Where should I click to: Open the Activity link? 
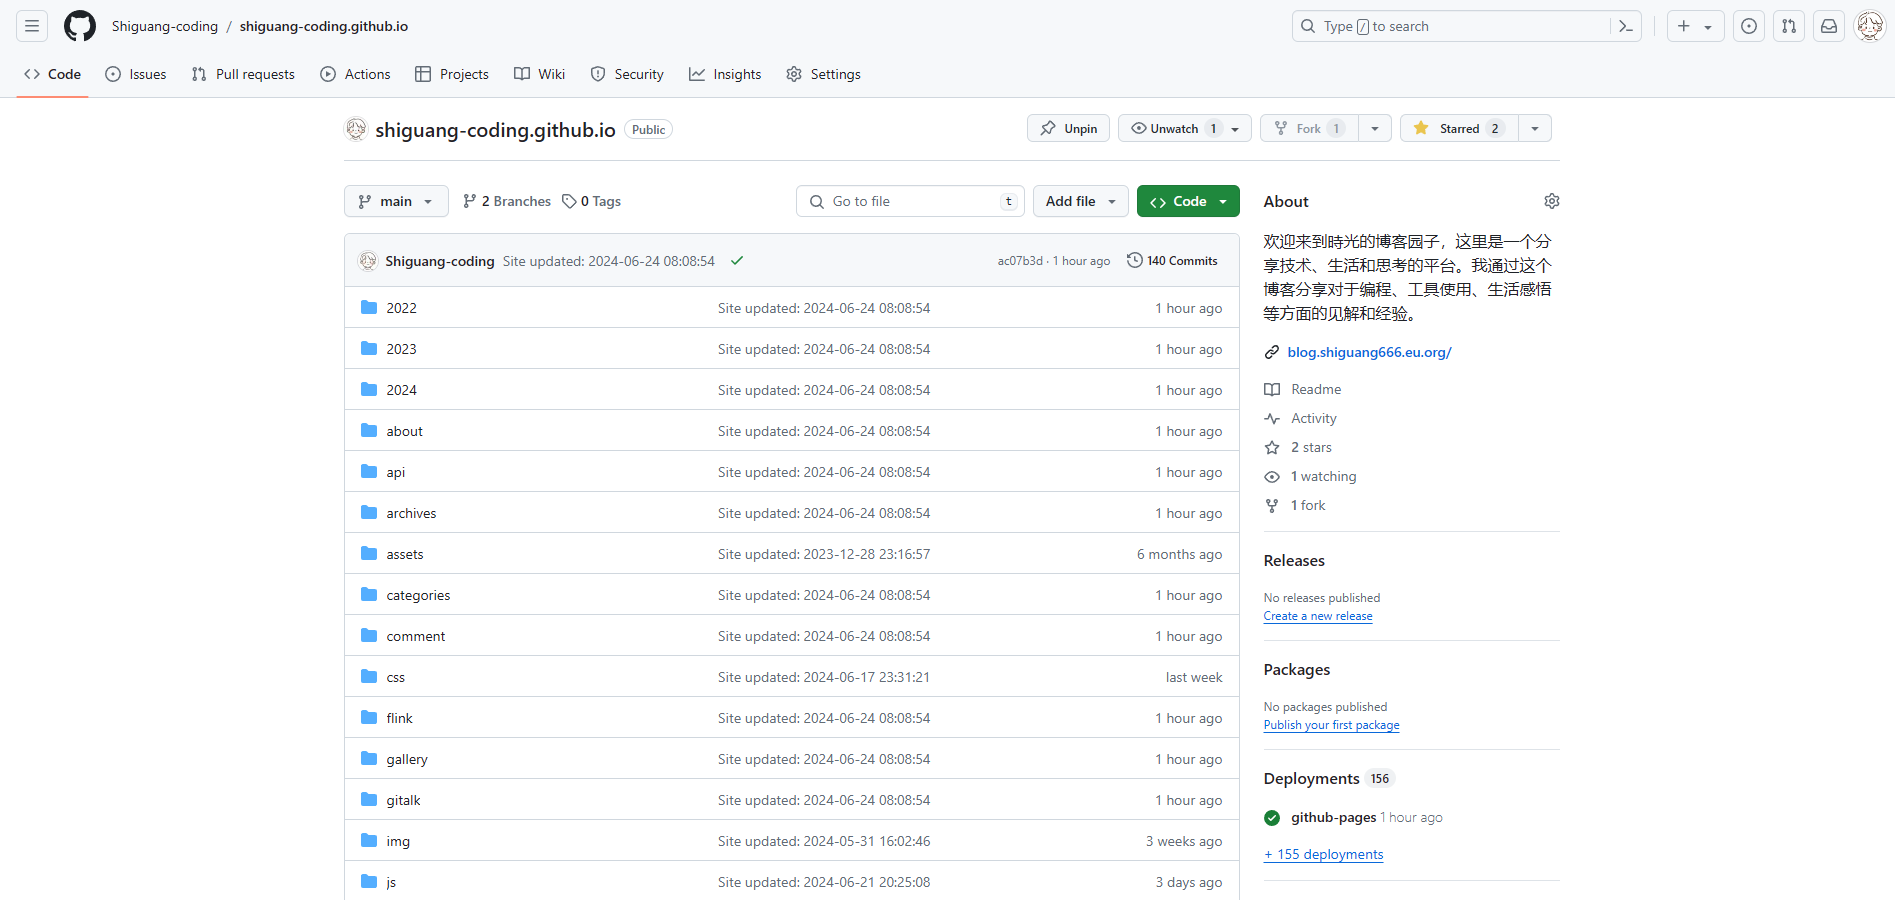[x=1313, y=418]
